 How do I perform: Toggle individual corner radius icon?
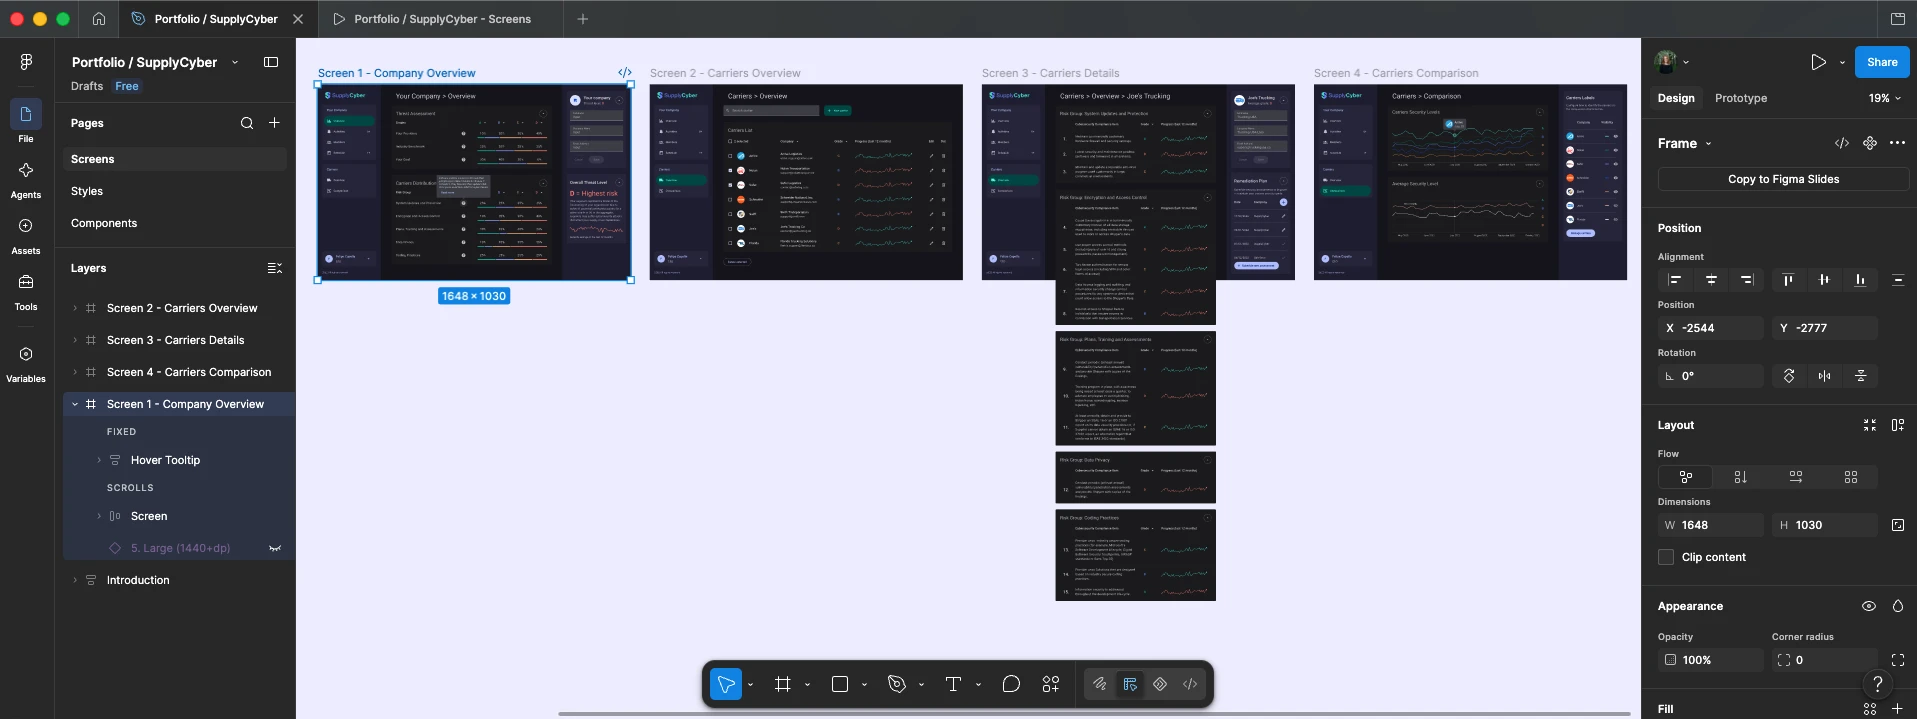1898,660
